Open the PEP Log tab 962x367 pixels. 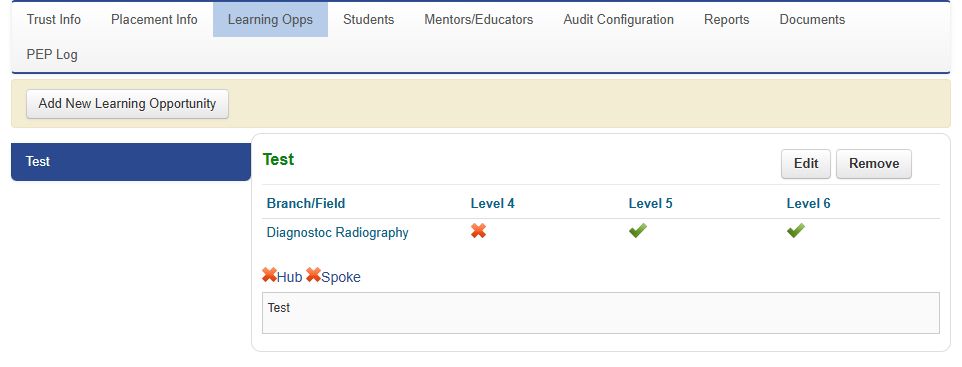point(52,55)
